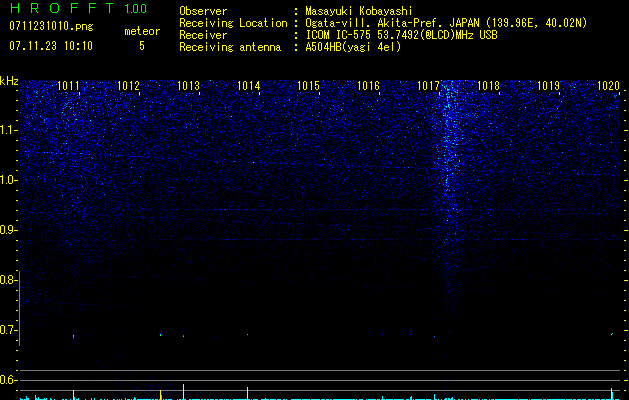629x400 pixels.
Task: Click the kHz axis unit label
Action: [9, 81]
